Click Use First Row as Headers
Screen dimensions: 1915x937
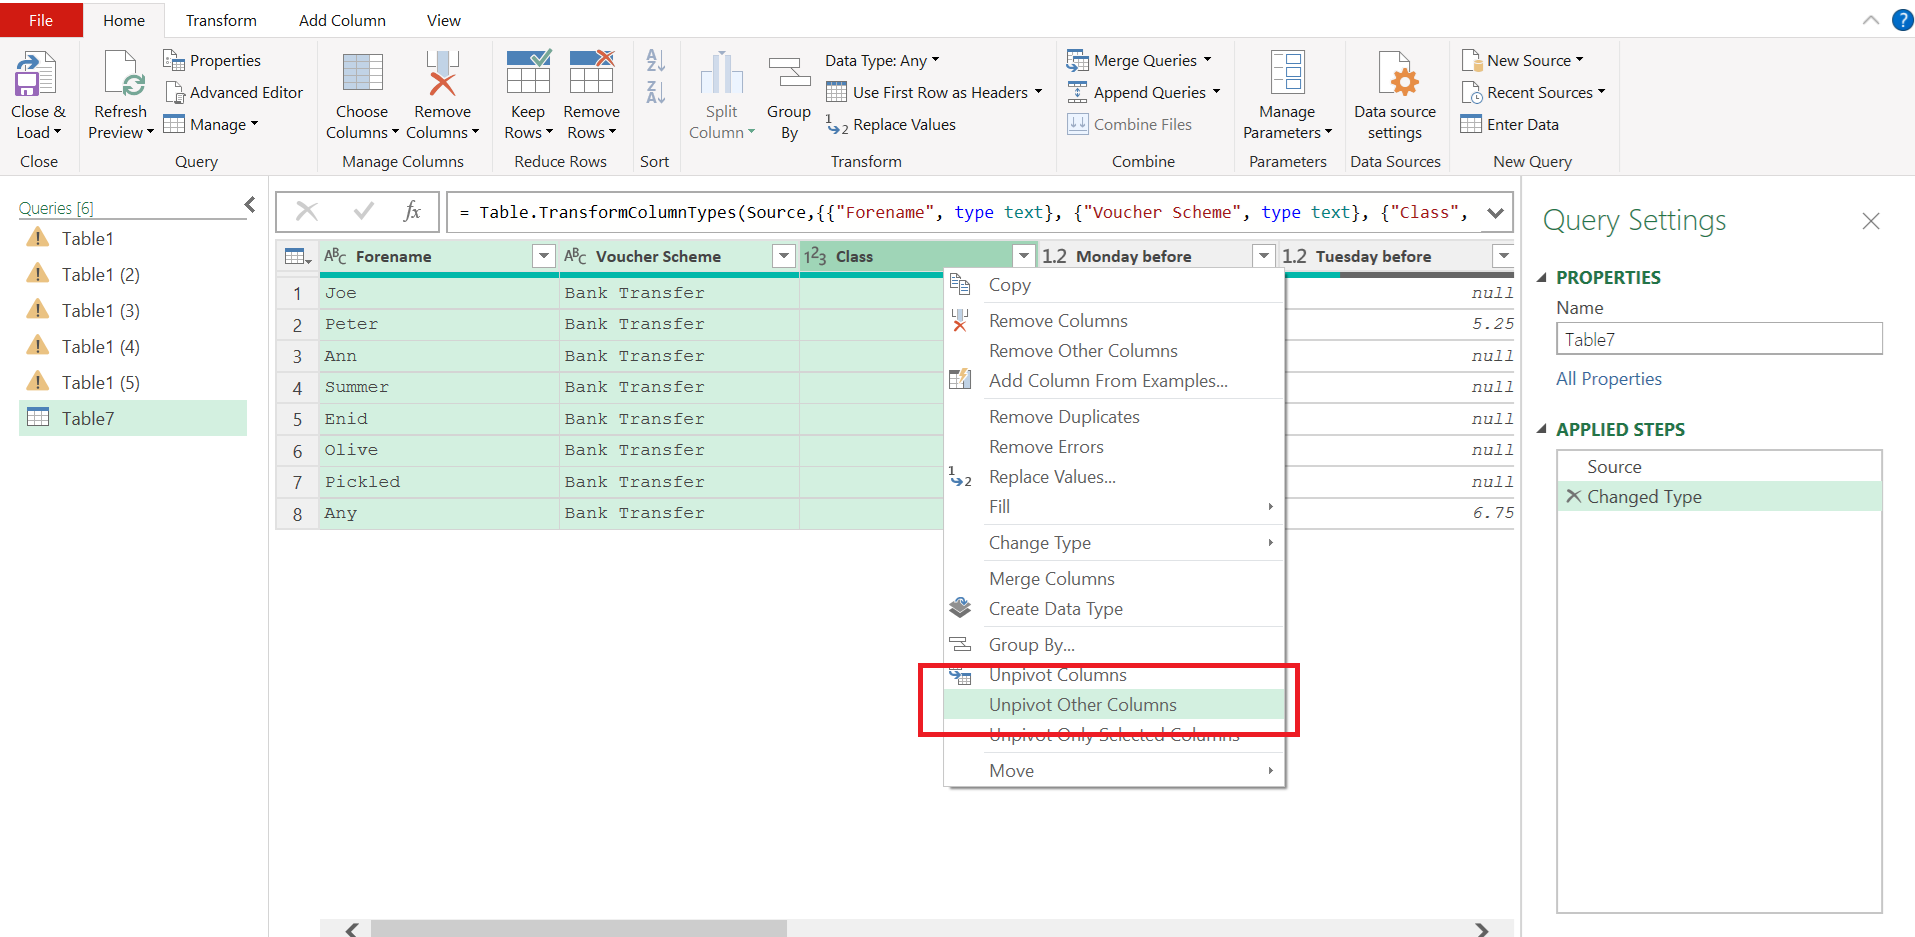click(934, 93)
